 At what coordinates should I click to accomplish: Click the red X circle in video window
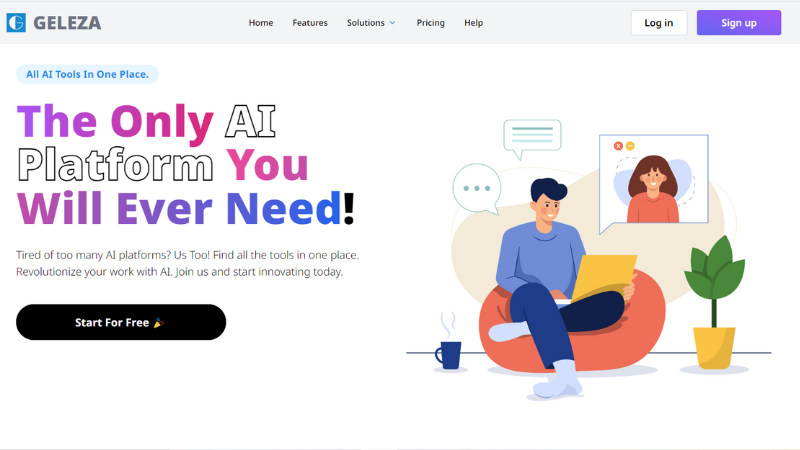(x=618, y=146)
